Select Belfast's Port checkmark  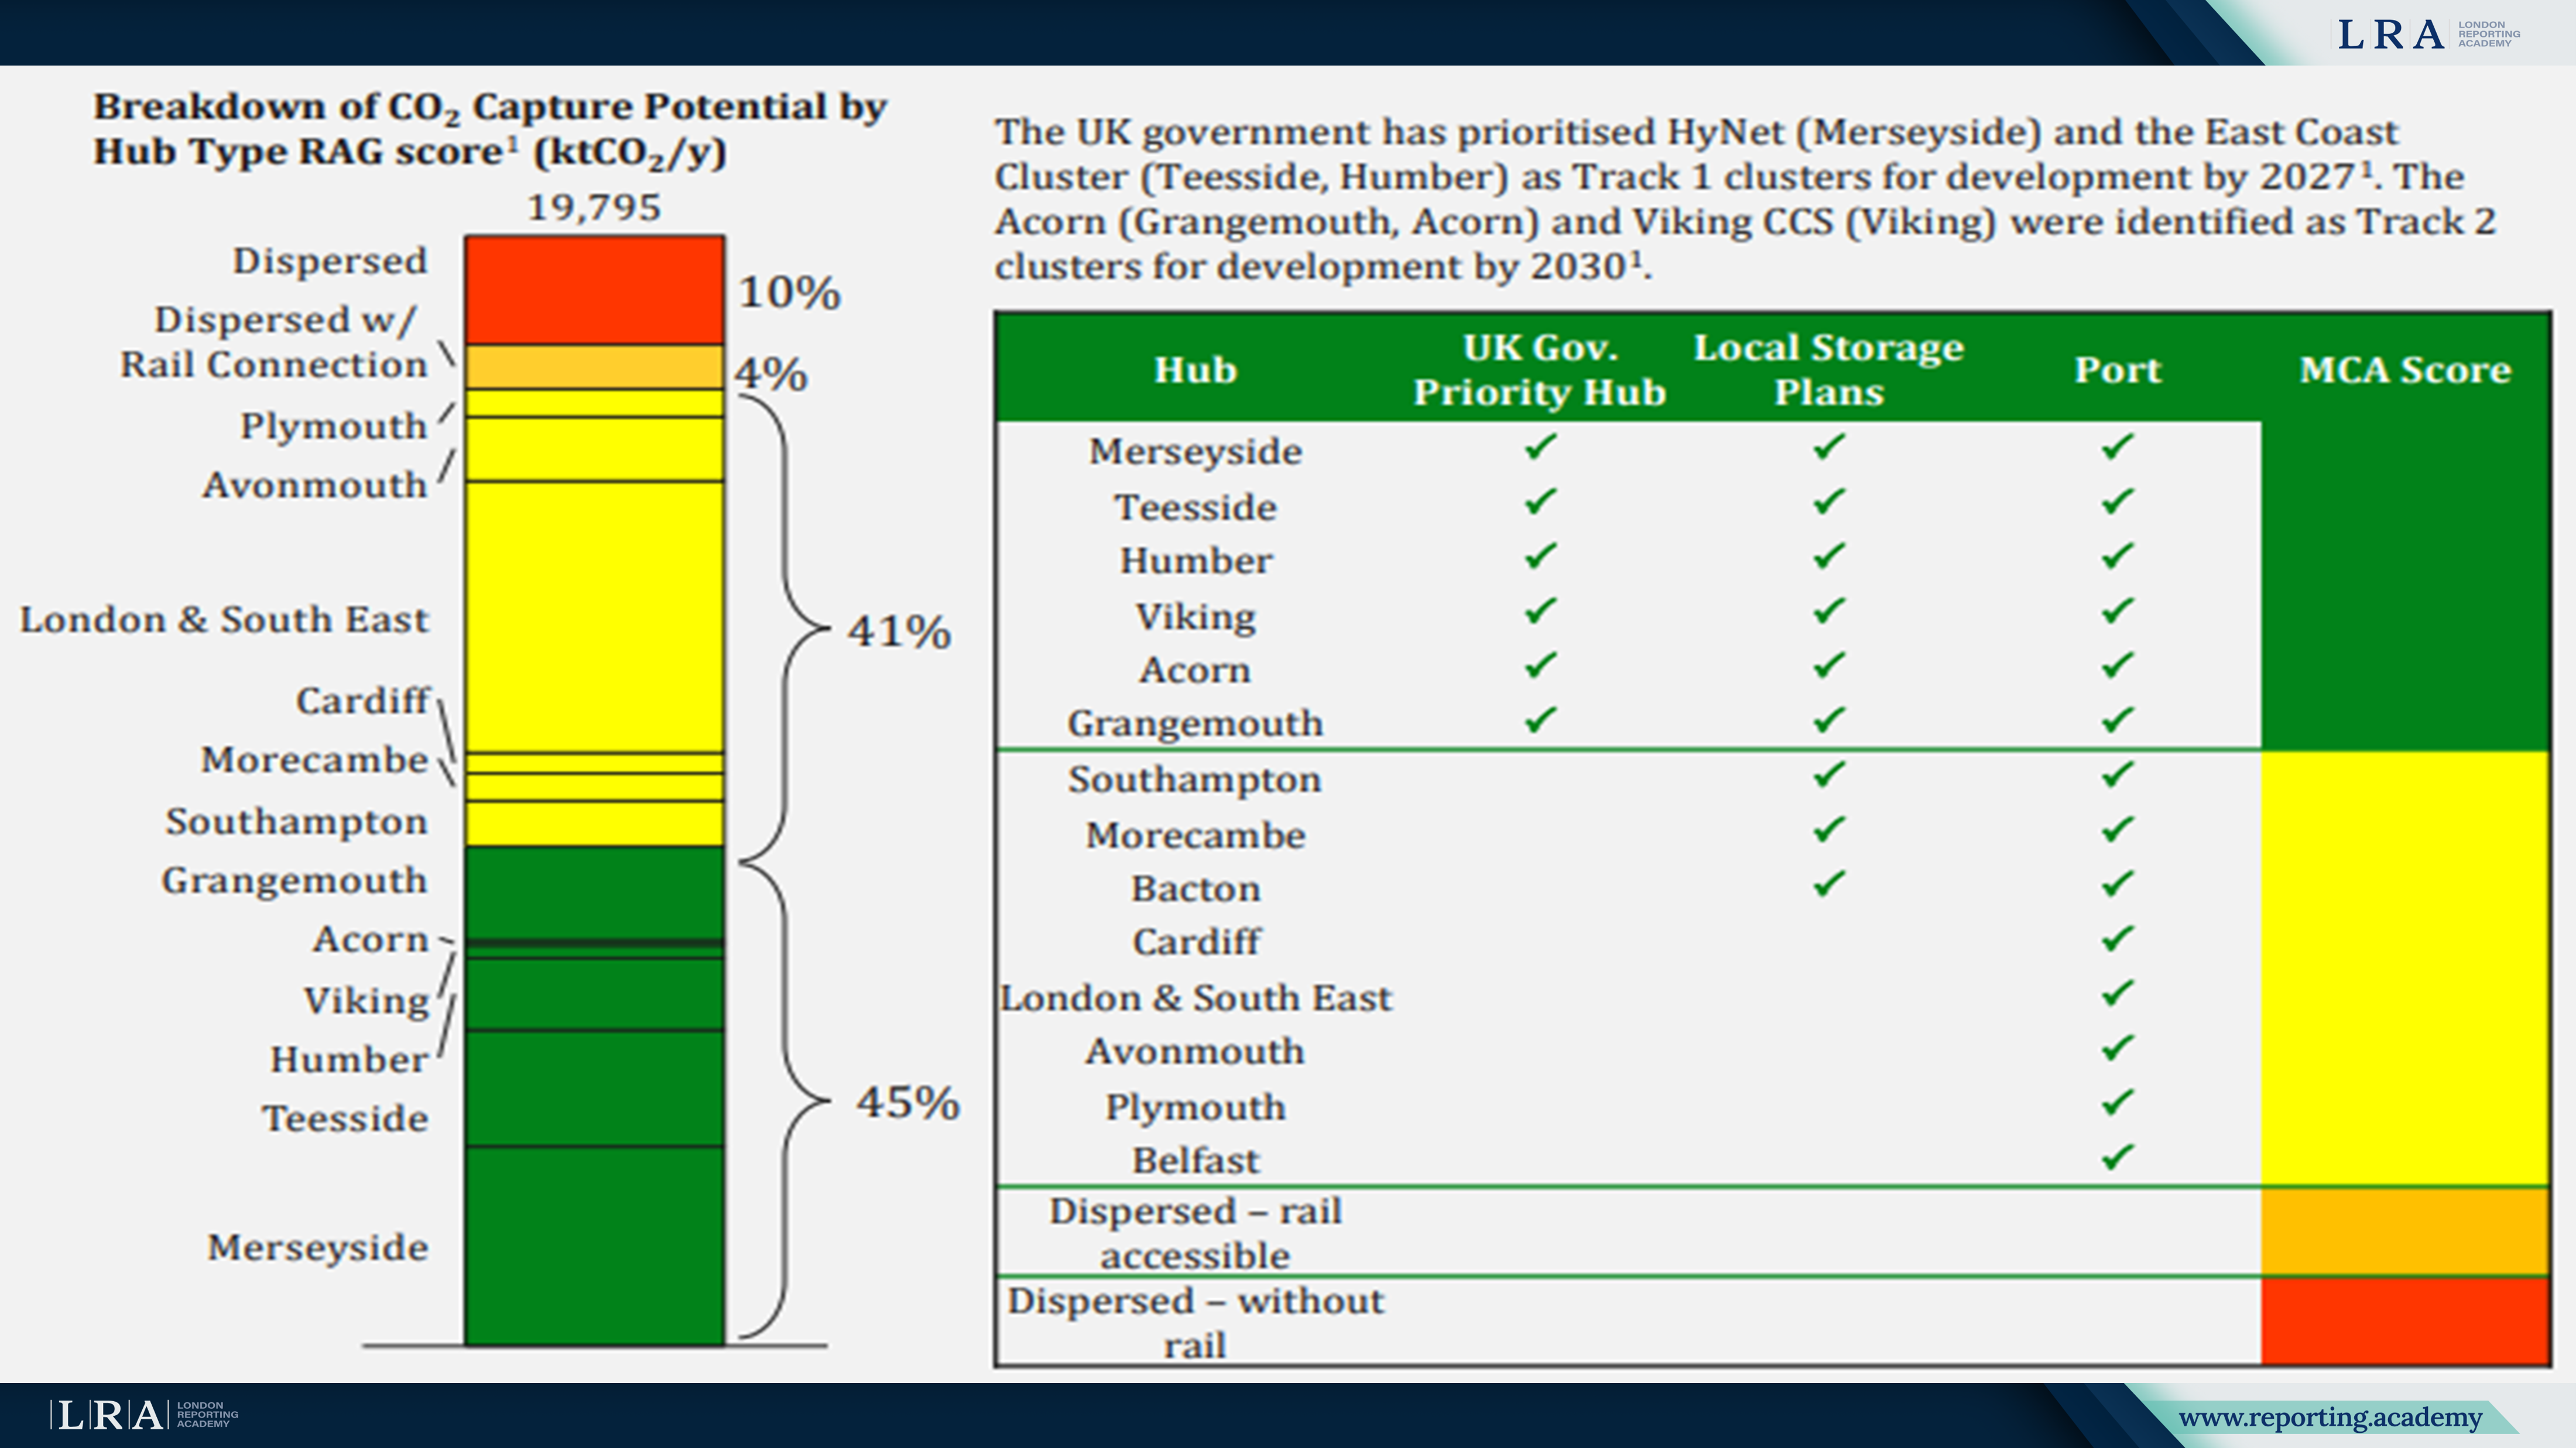click(x=2117, y=1158)
